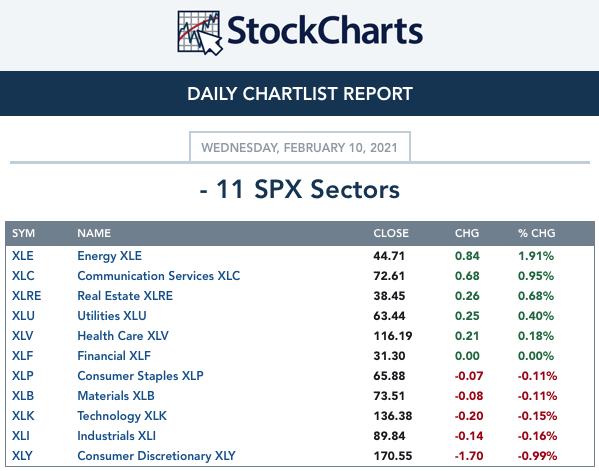Sort by the CLOSE column header
Viewport: 599px width, 471px height.
coord(391,233)
